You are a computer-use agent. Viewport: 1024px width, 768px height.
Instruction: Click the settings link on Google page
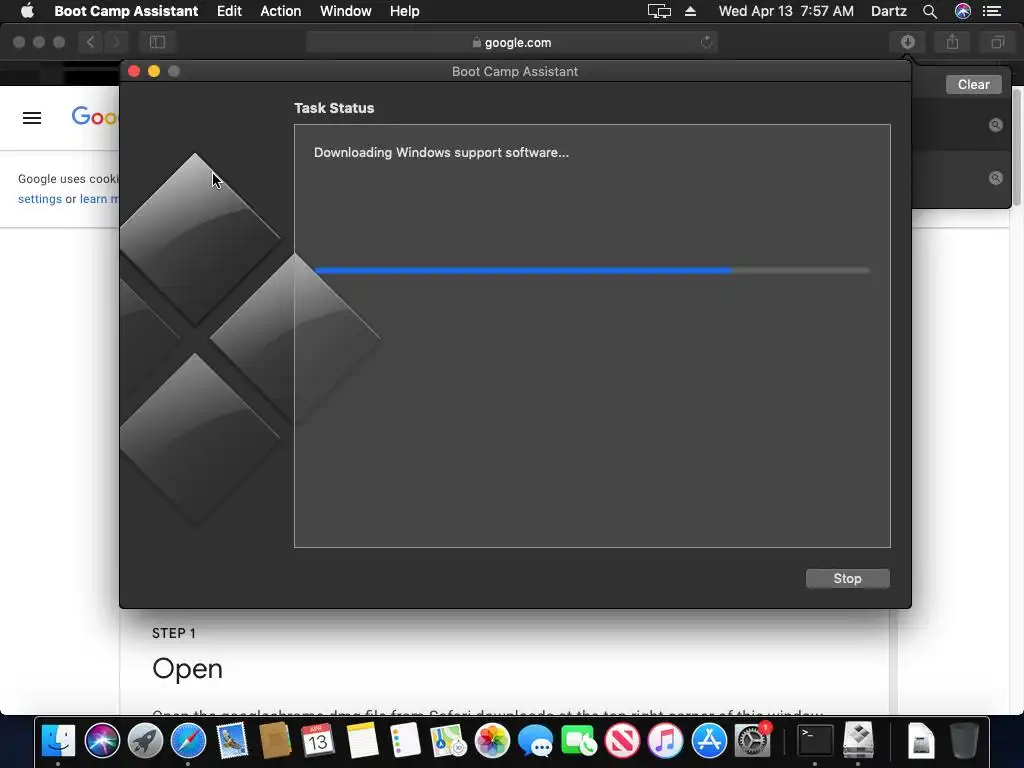pos(40,199)
